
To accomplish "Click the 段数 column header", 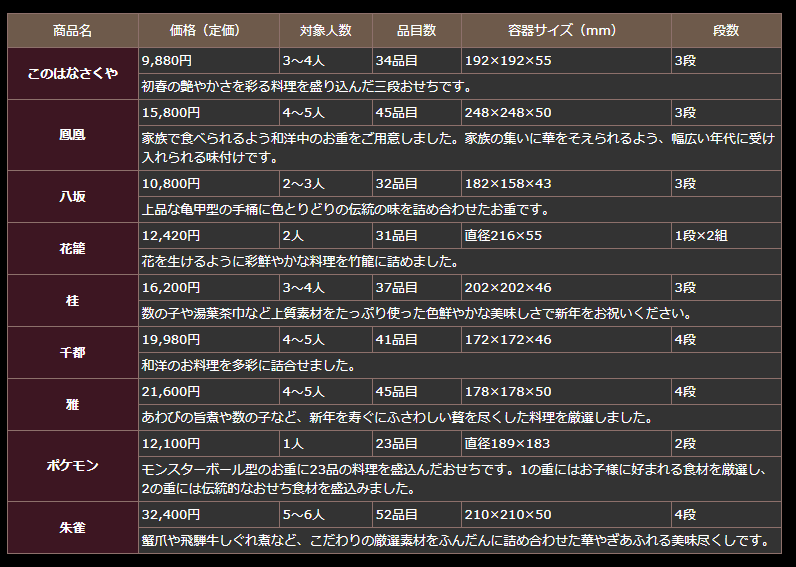I will pyautogui.click(x=726, y=31).
